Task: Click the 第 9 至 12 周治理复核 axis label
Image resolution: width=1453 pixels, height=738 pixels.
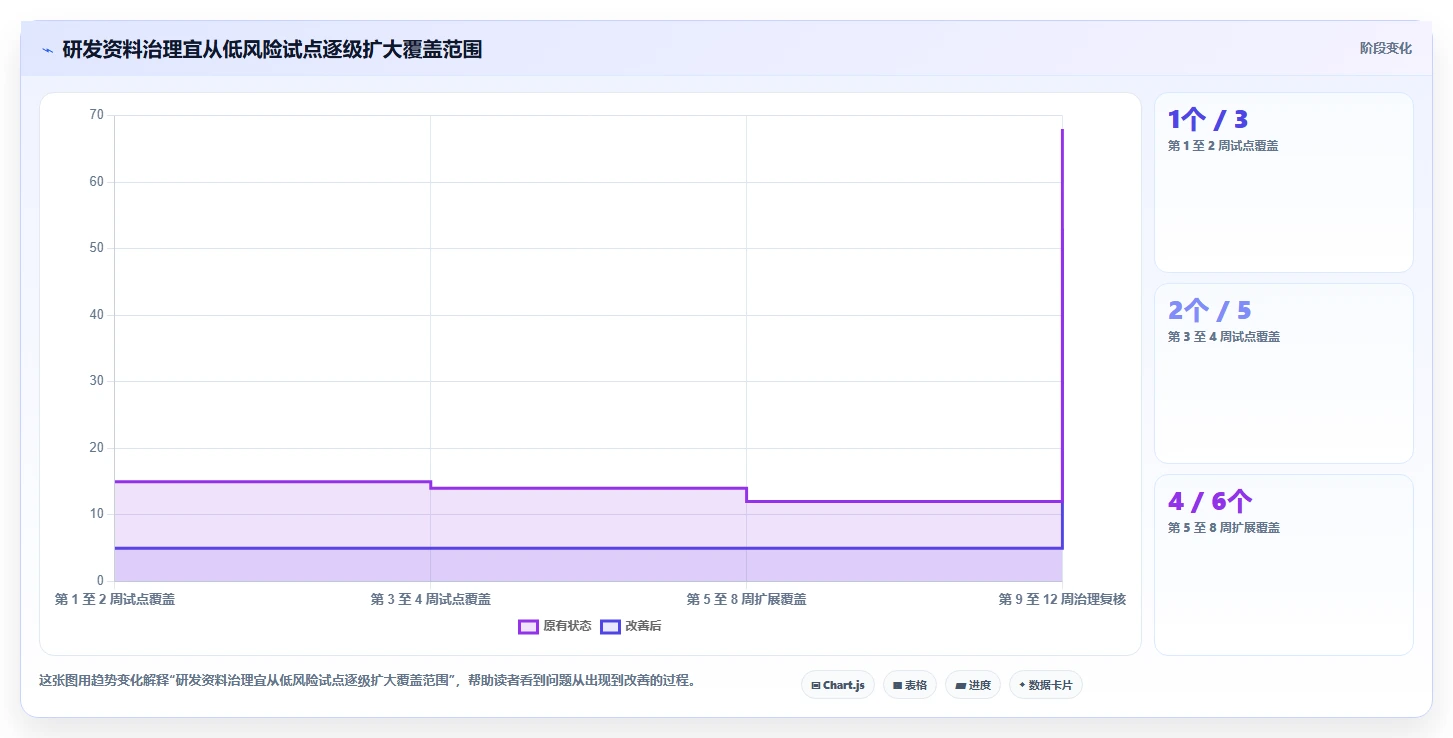Action: [1062, 600]
